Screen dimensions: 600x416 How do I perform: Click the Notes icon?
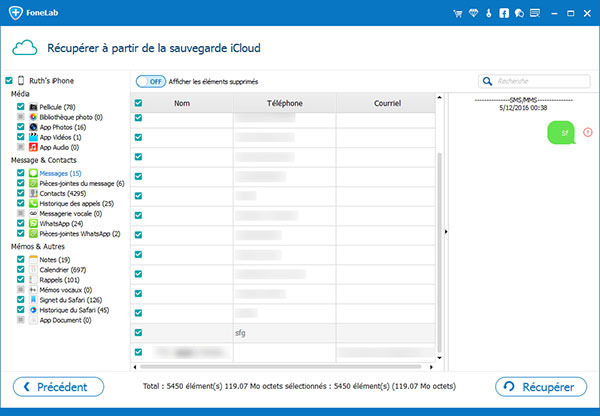(33, 259)
